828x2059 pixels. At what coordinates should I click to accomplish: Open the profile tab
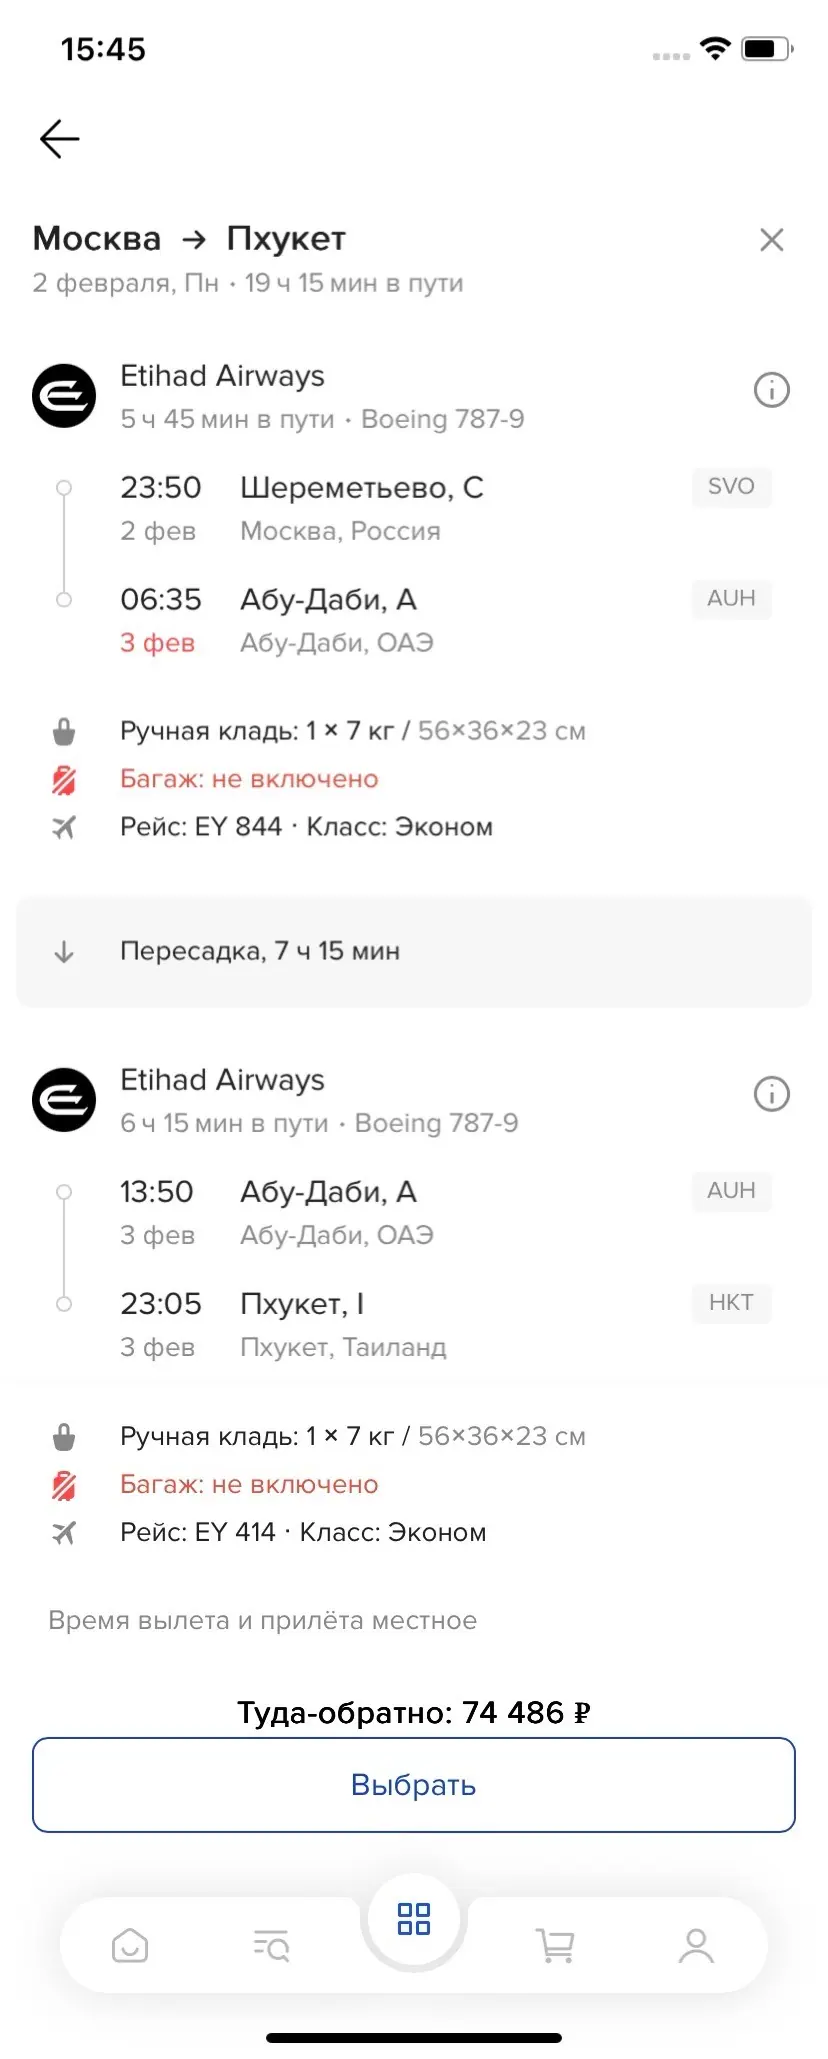coord(696,1946)
